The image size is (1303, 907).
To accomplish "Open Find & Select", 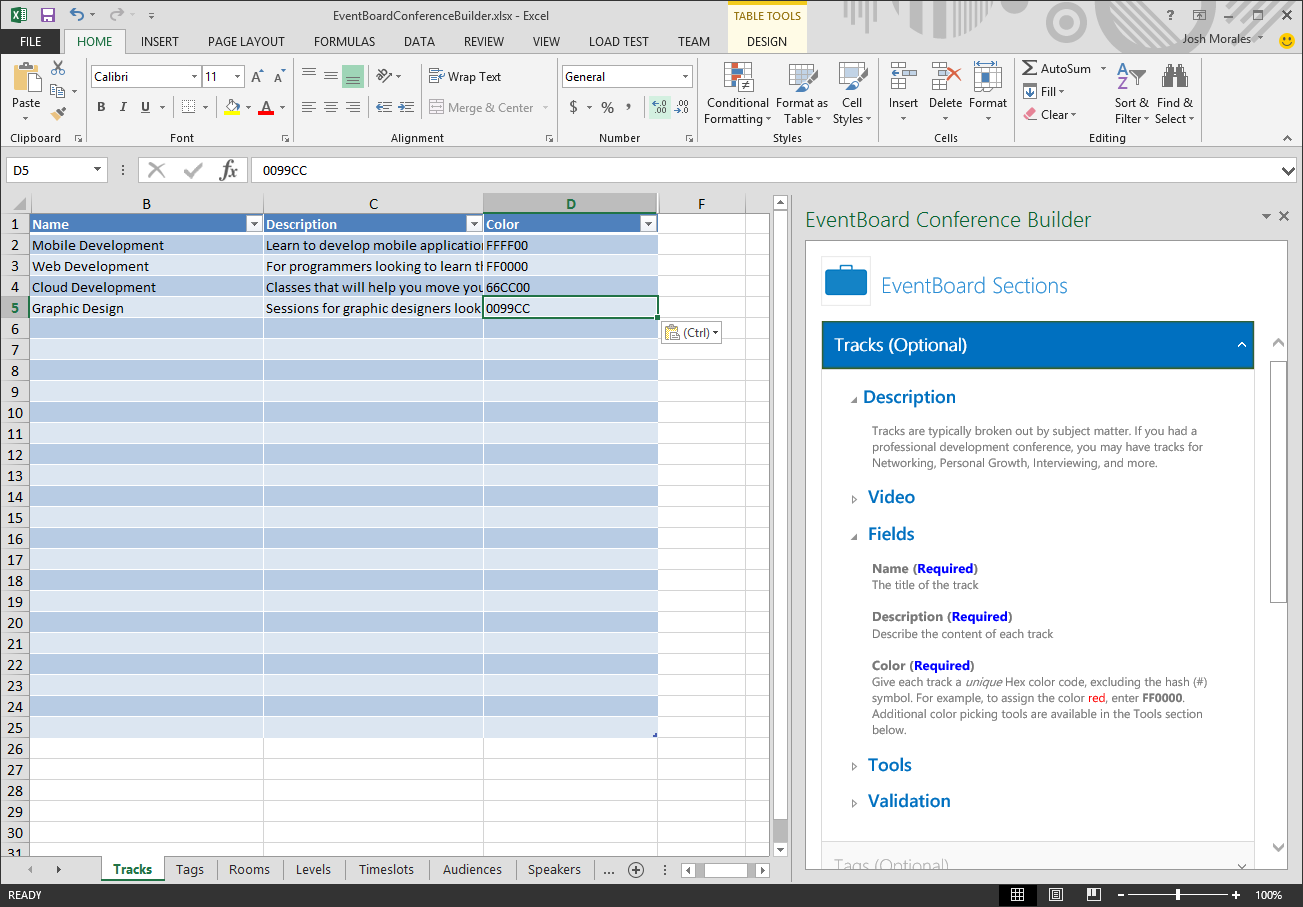I will 1175,92.
